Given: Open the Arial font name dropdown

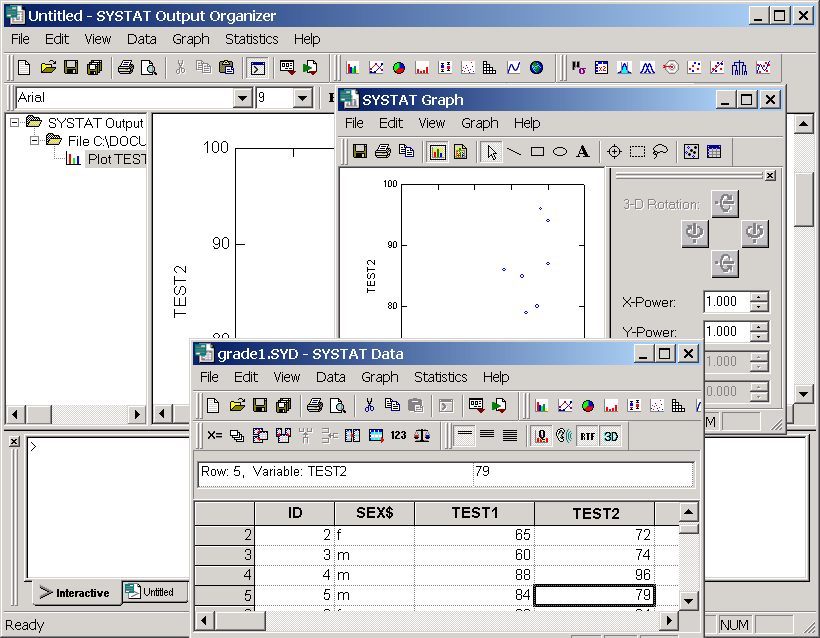Looking at the screenshot, I should tap(243, 98).
